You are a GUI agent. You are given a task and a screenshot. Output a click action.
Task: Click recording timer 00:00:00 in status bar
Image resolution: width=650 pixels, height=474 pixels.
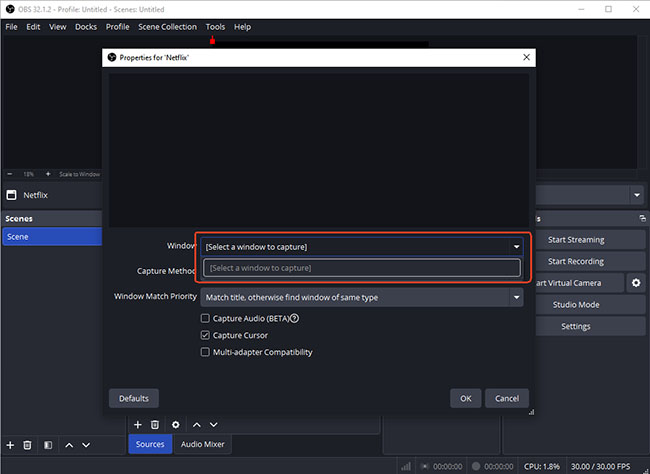tap(499, 467)
